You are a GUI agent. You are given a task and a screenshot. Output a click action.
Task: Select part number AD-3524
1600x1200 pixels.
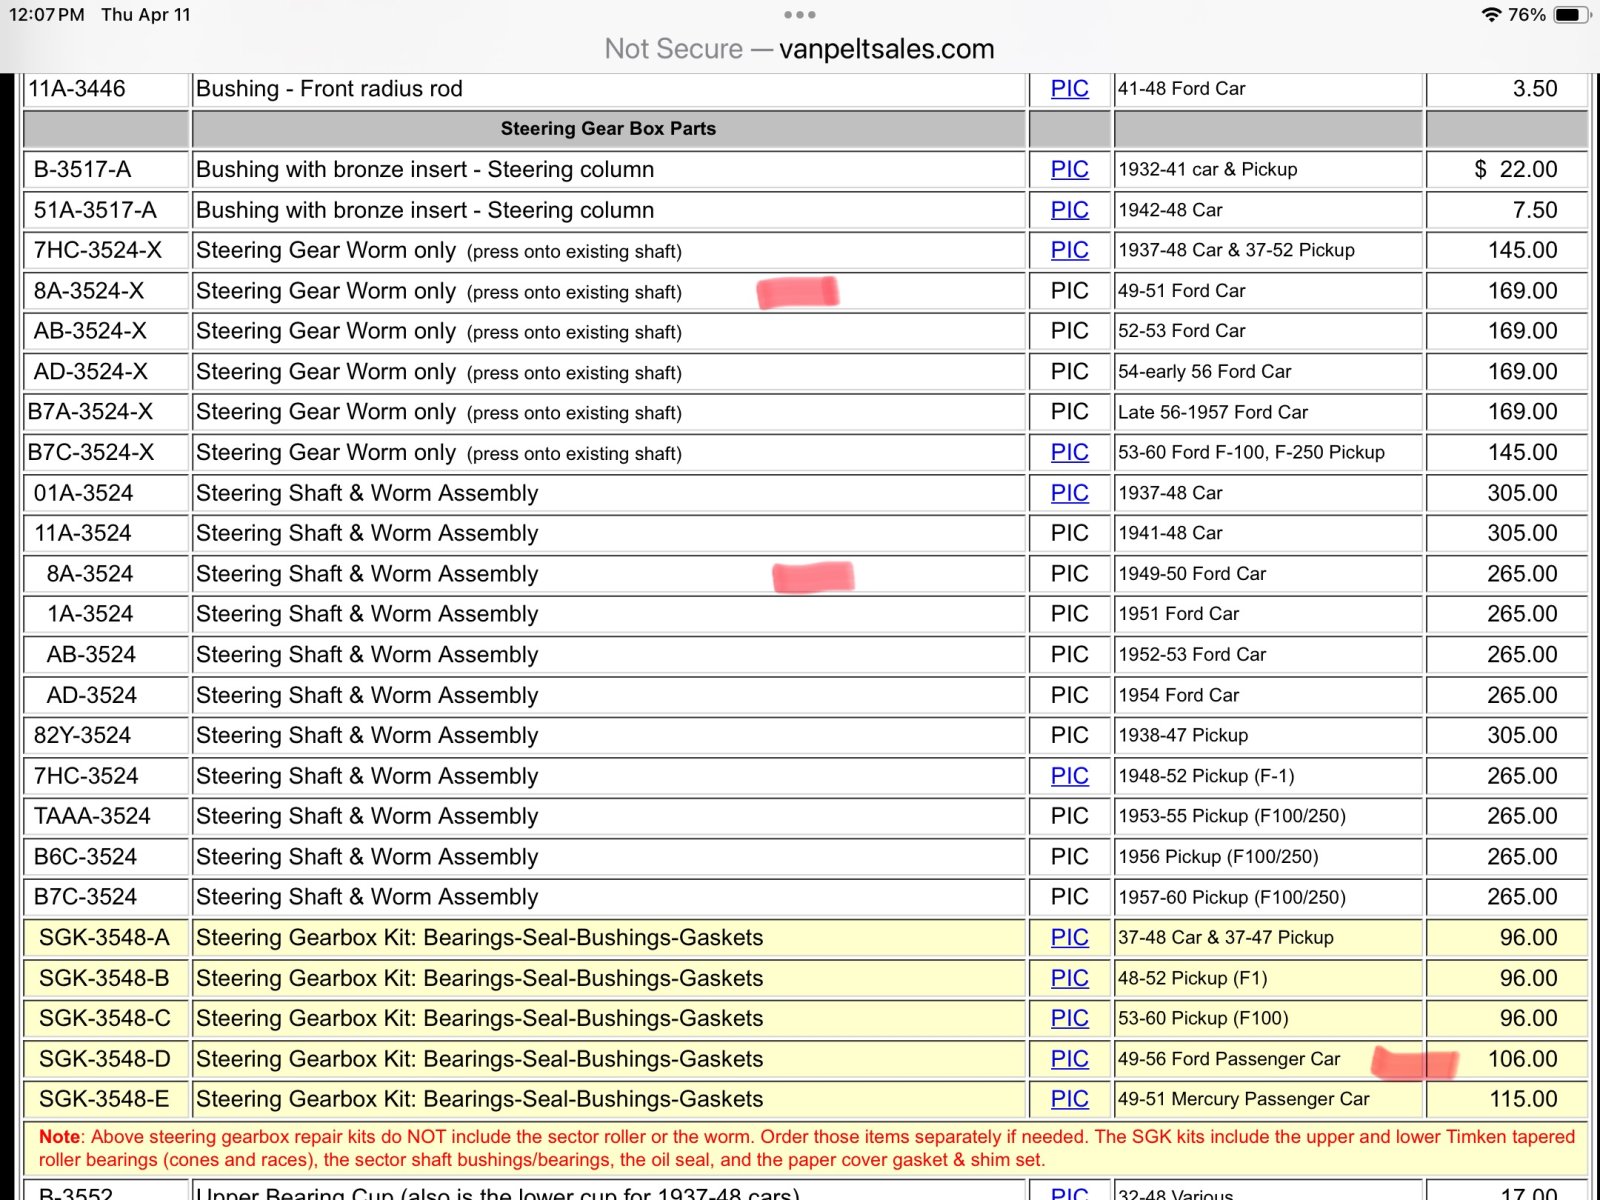pyautogui.click(x=91, y=695)
